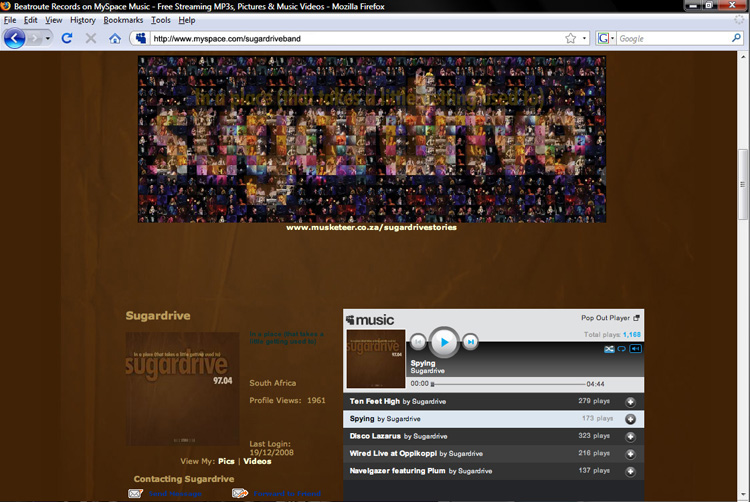The height and width of the screenshot is (502, 750).
Task: Open the Google search engine selector
Action: [606, 38]
